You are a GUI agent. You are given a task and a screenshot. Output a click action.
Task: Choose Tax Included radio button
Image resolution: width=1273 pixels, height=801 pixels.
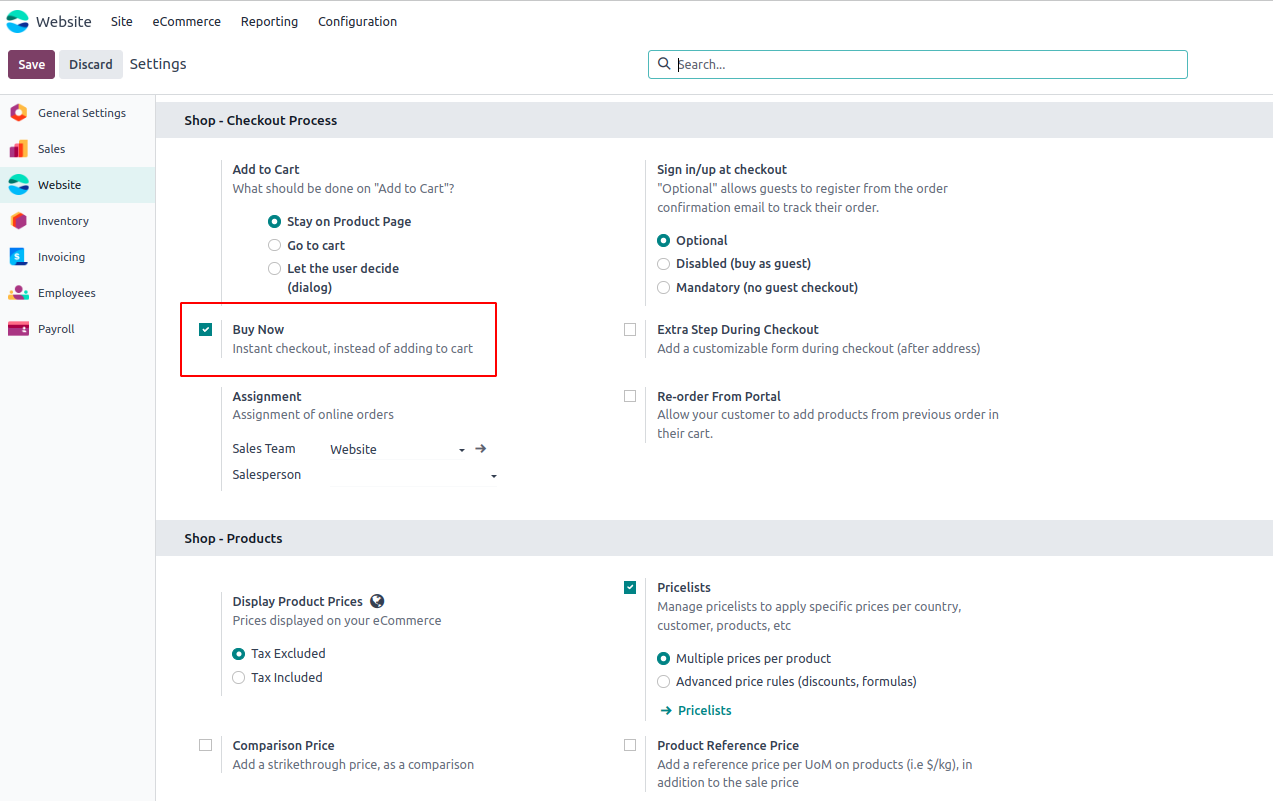[238, 677]
